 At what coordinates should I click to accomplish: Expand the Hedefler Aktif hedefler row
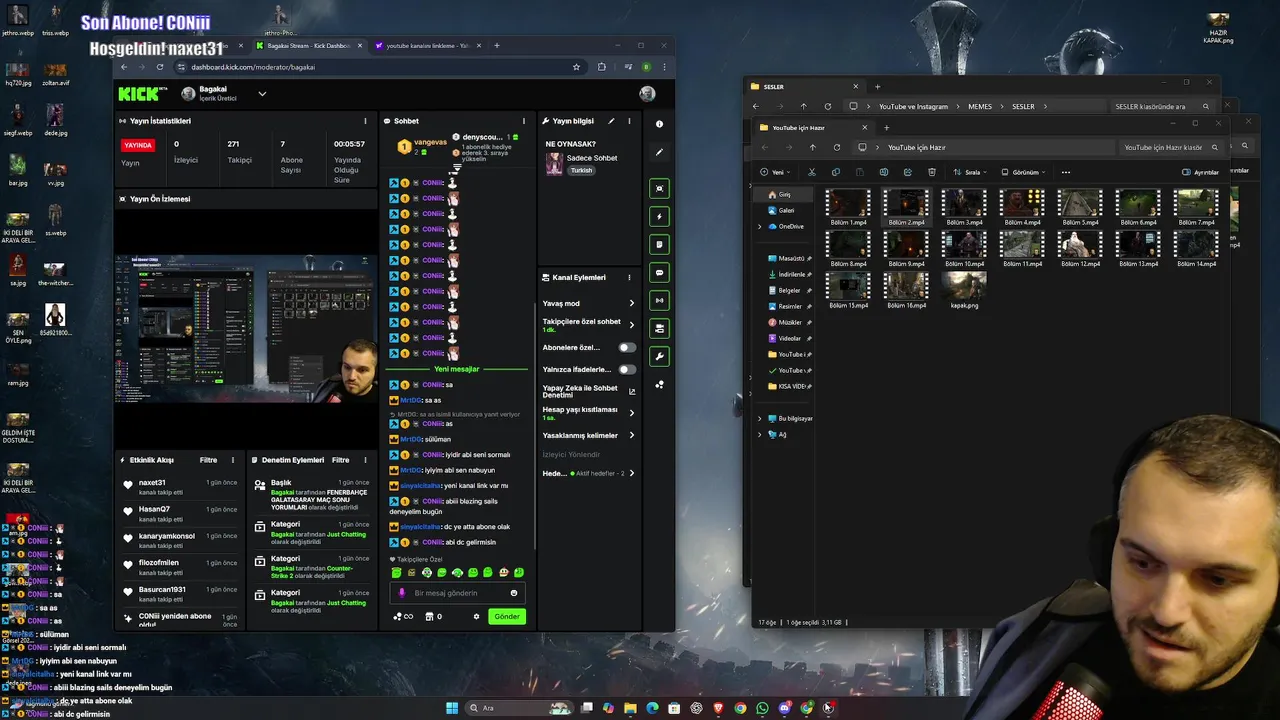pyautogui.click(x=631, y=473)
